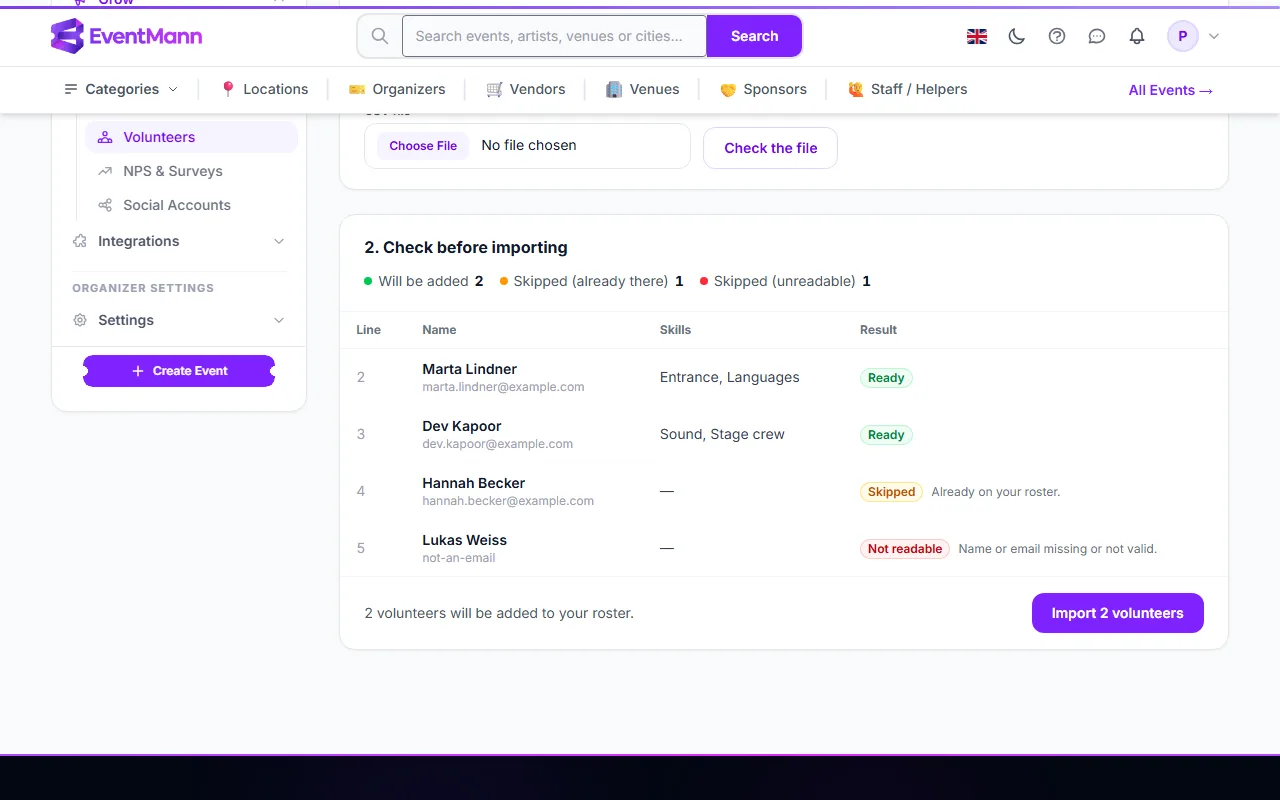Go to Locations in the nav bar
The image size is (1280, 800).
pos(264,89)
